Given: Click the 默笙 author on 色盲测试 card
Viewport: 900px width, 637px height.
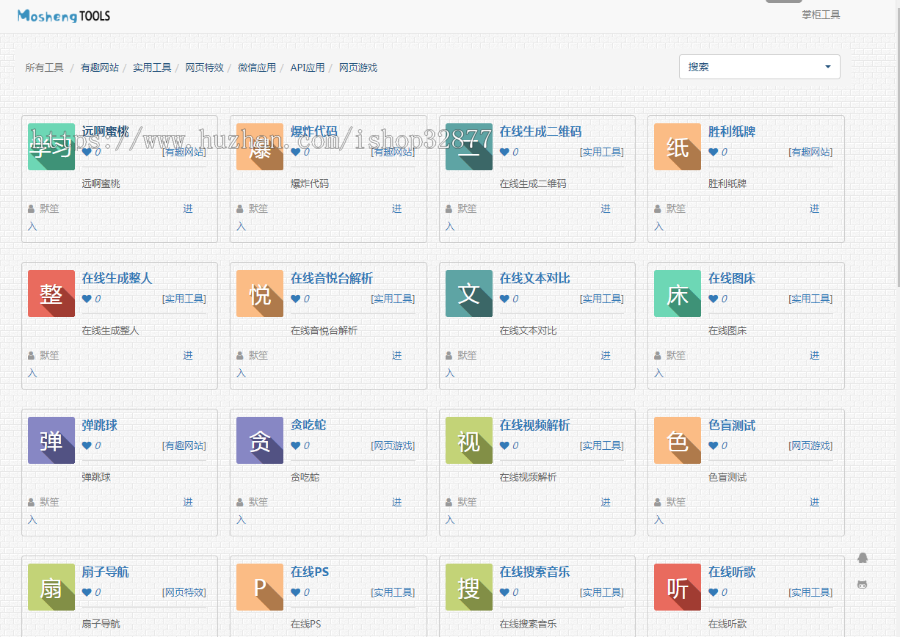Looking at the screenshot, I should pos(676,502).
